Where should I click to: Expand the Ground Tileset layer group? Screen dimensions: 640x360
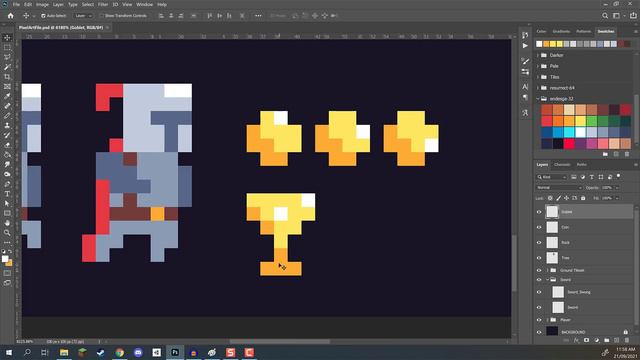click(547, 270)
